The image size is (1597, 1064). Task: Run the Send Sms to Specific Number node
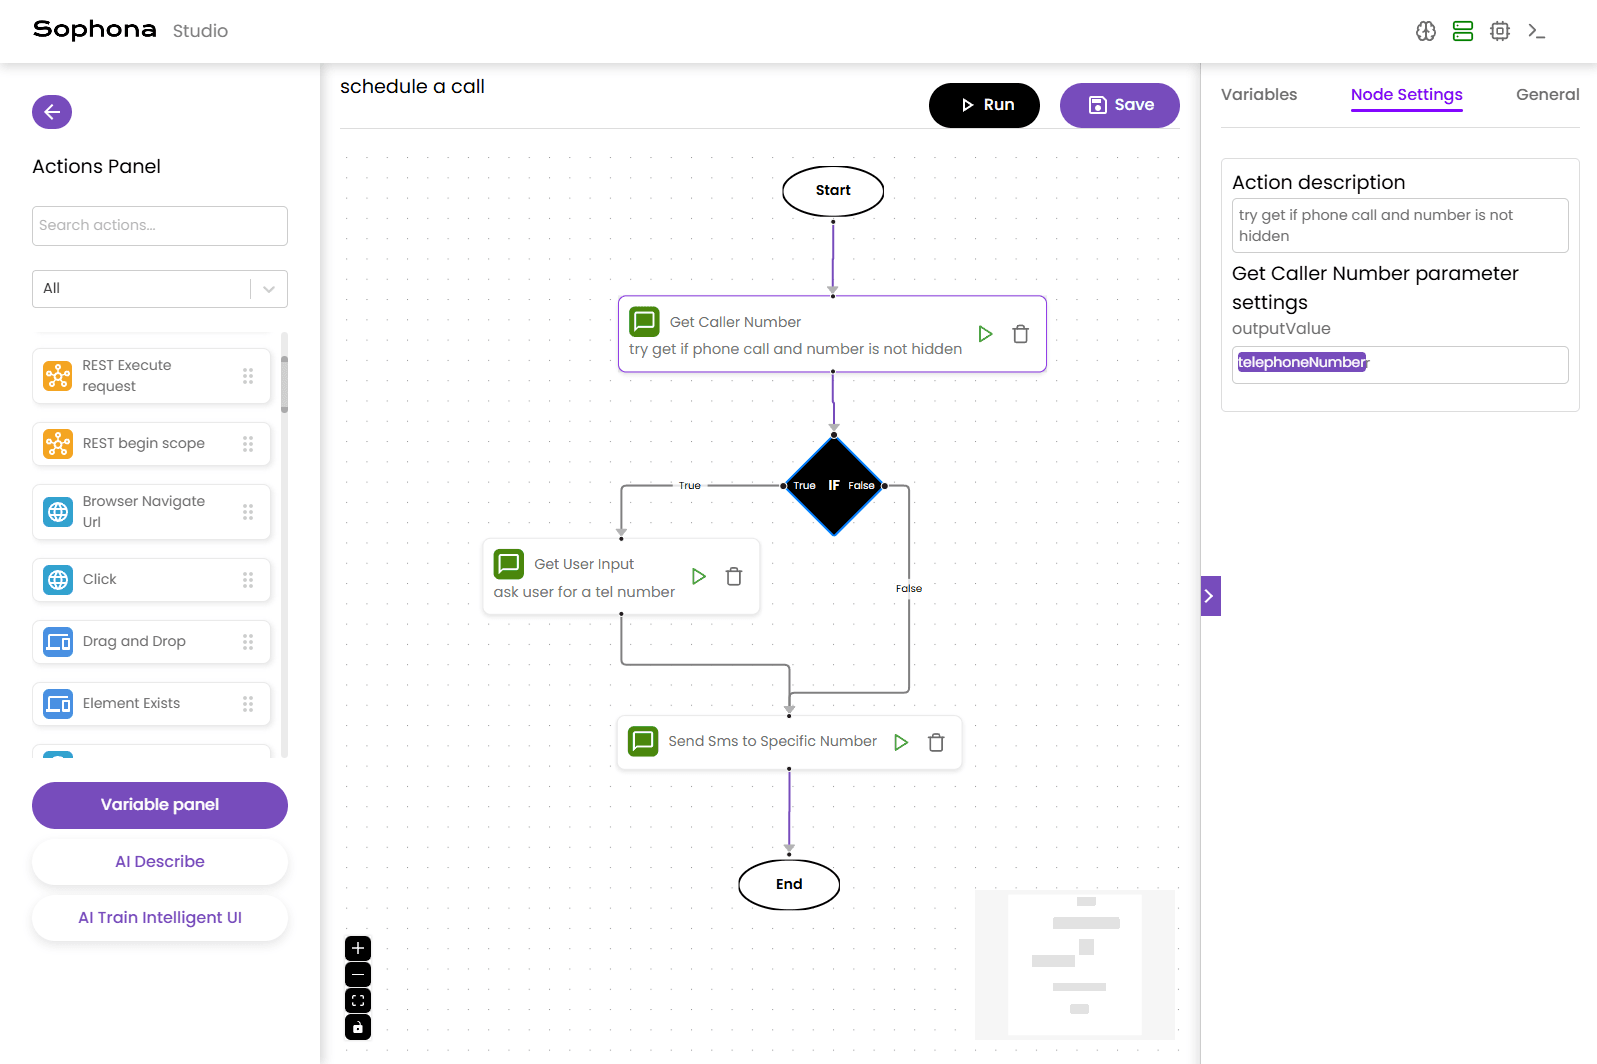pyautogui.click(x=901, y=742)
